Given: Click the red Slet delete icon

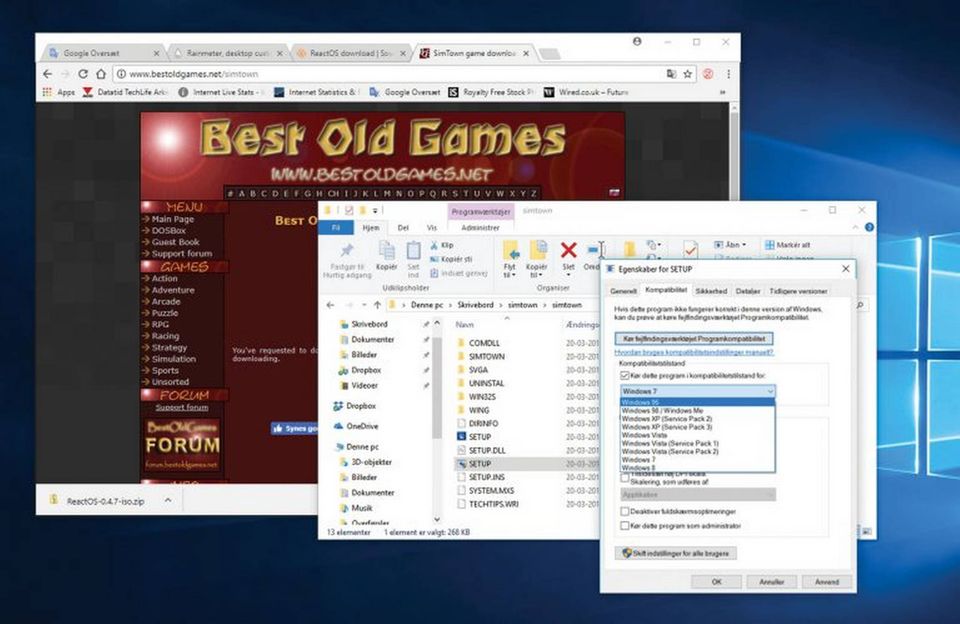Looking at the screenshot, I should (x=568, y=250).
